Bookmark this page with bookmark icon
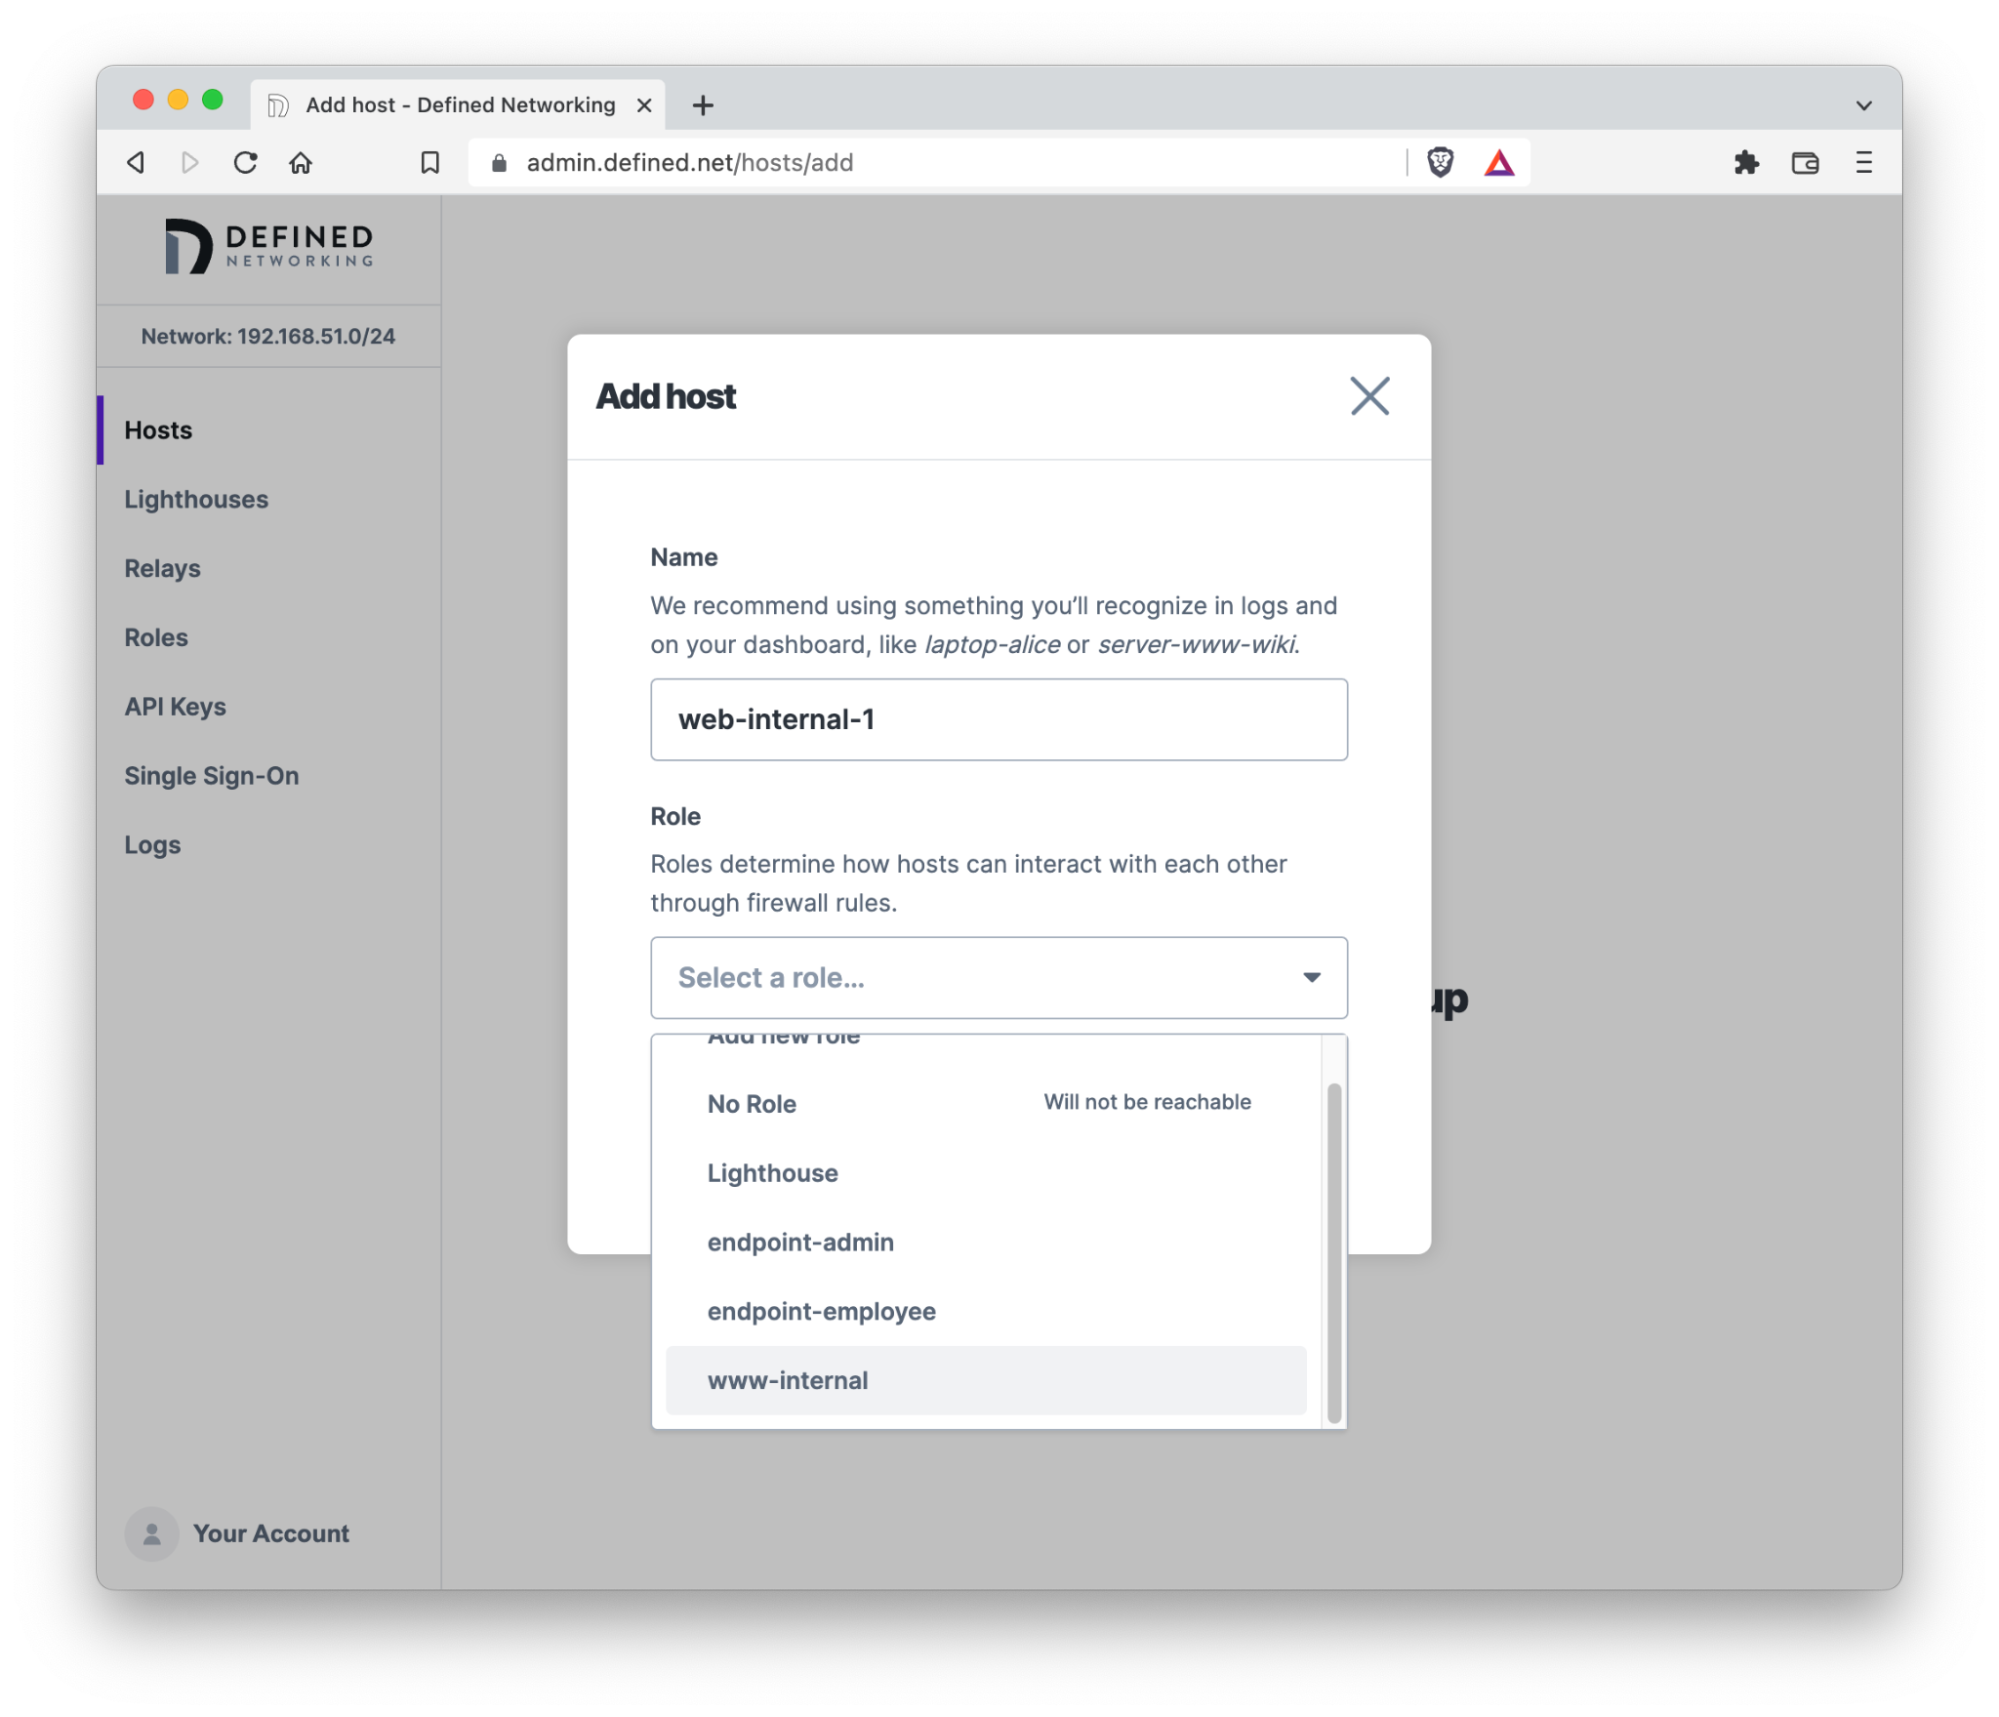 click(430, 162)
